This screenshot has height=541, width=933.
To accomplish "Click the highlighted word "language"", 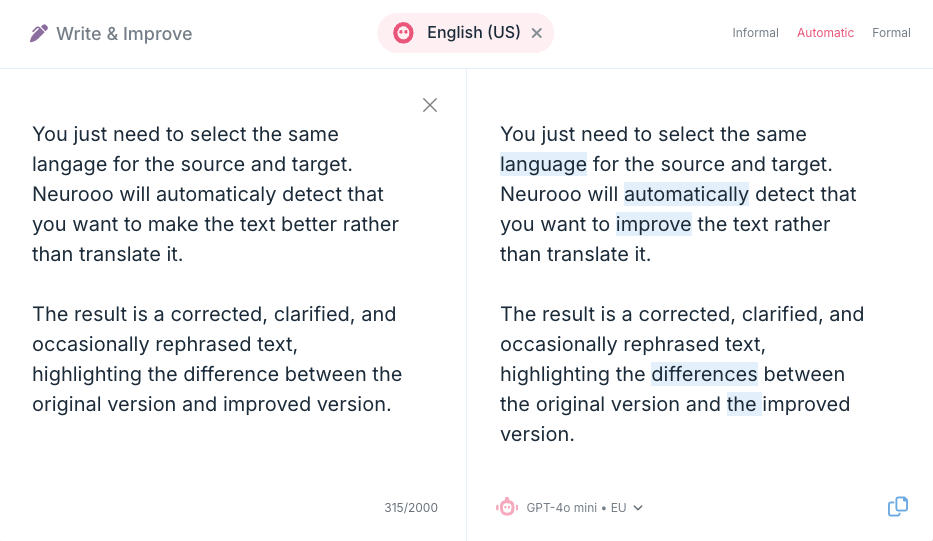I will click(543, 164).
